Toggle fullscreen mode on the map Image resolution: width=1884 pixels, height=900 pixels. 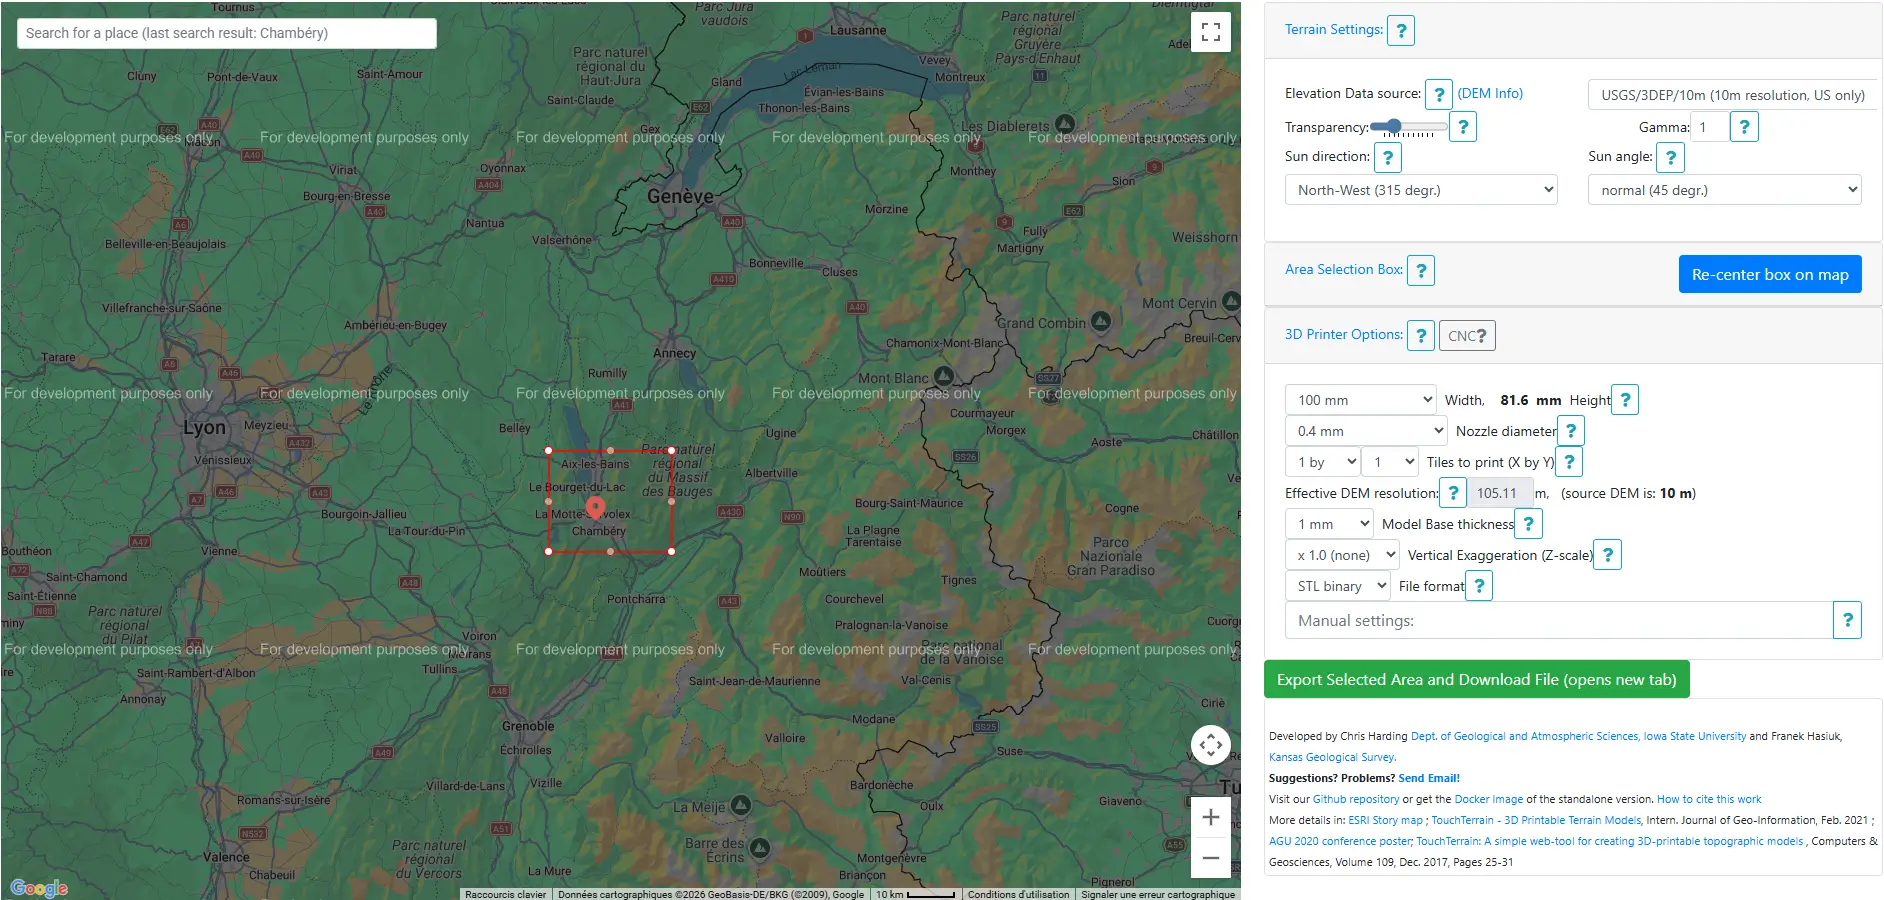click(1211, 33)
